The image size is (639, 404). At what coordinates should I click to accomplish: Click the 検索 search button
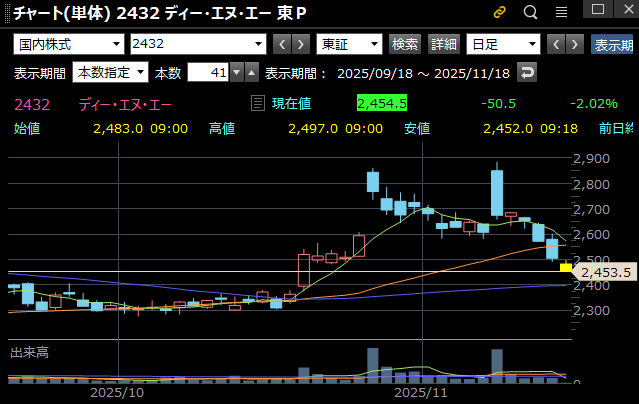[405, 44]
